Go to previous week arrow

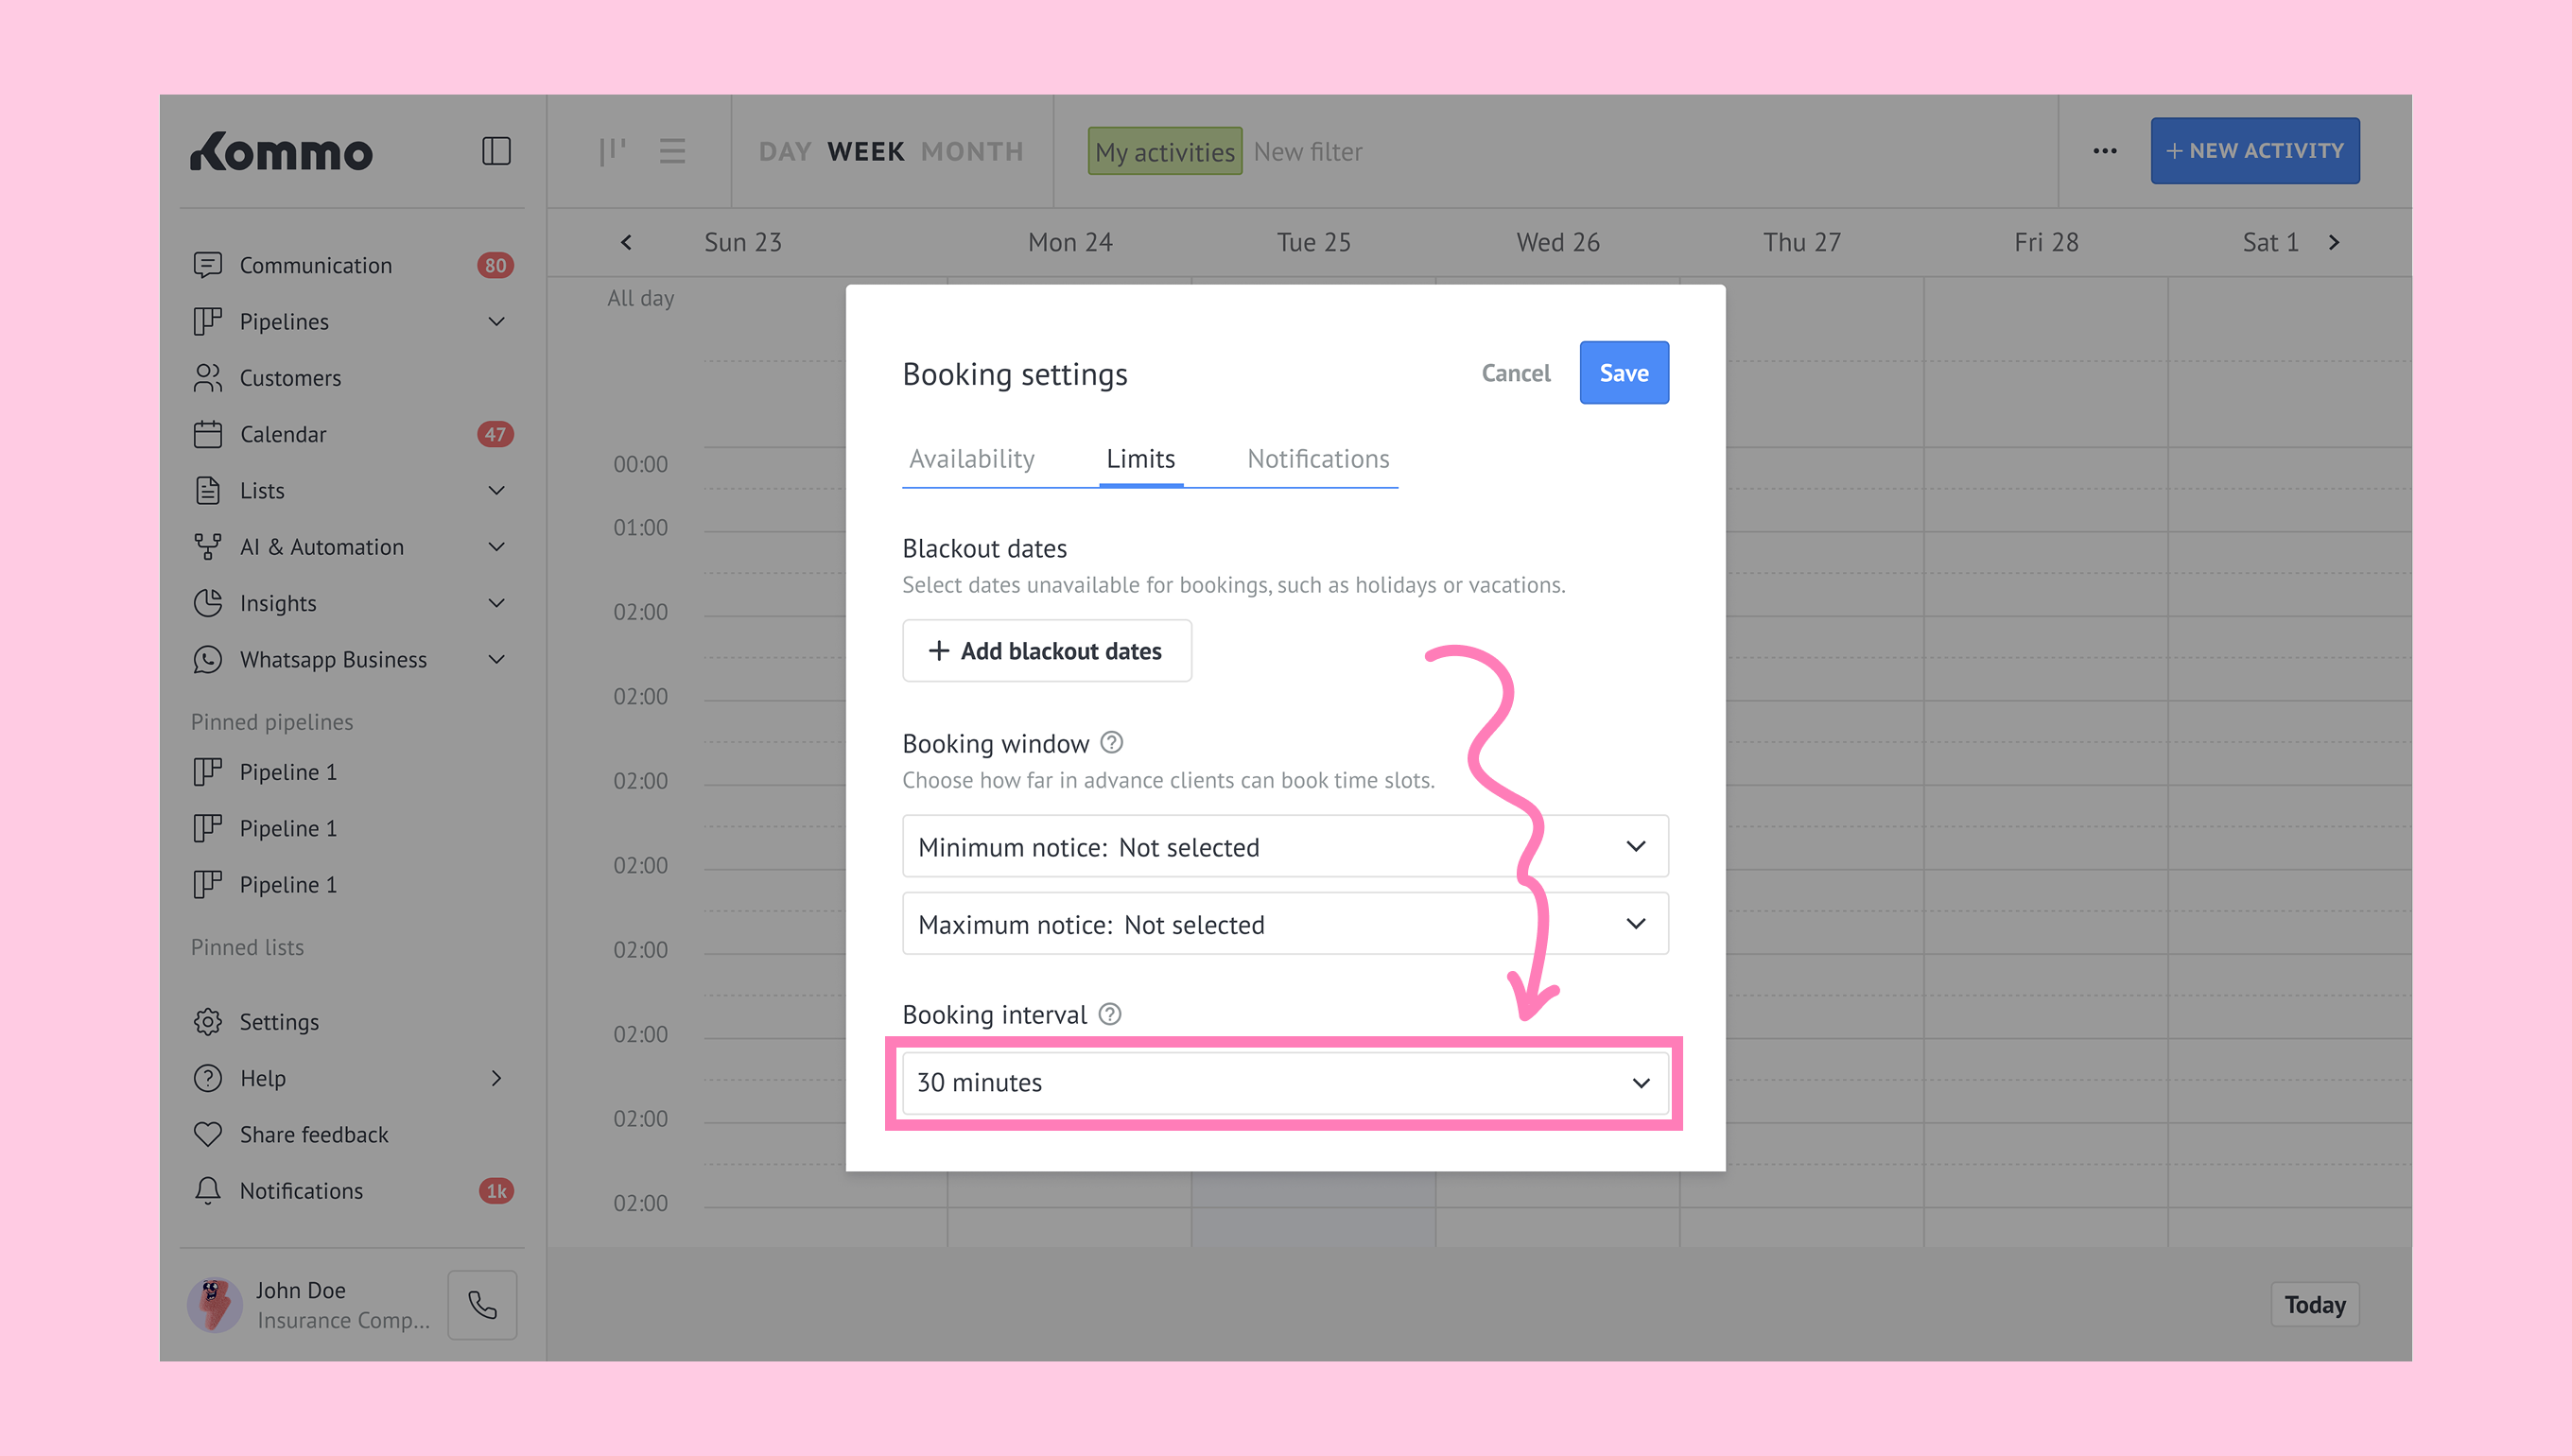pyautogui.click(x=626, y=242)
